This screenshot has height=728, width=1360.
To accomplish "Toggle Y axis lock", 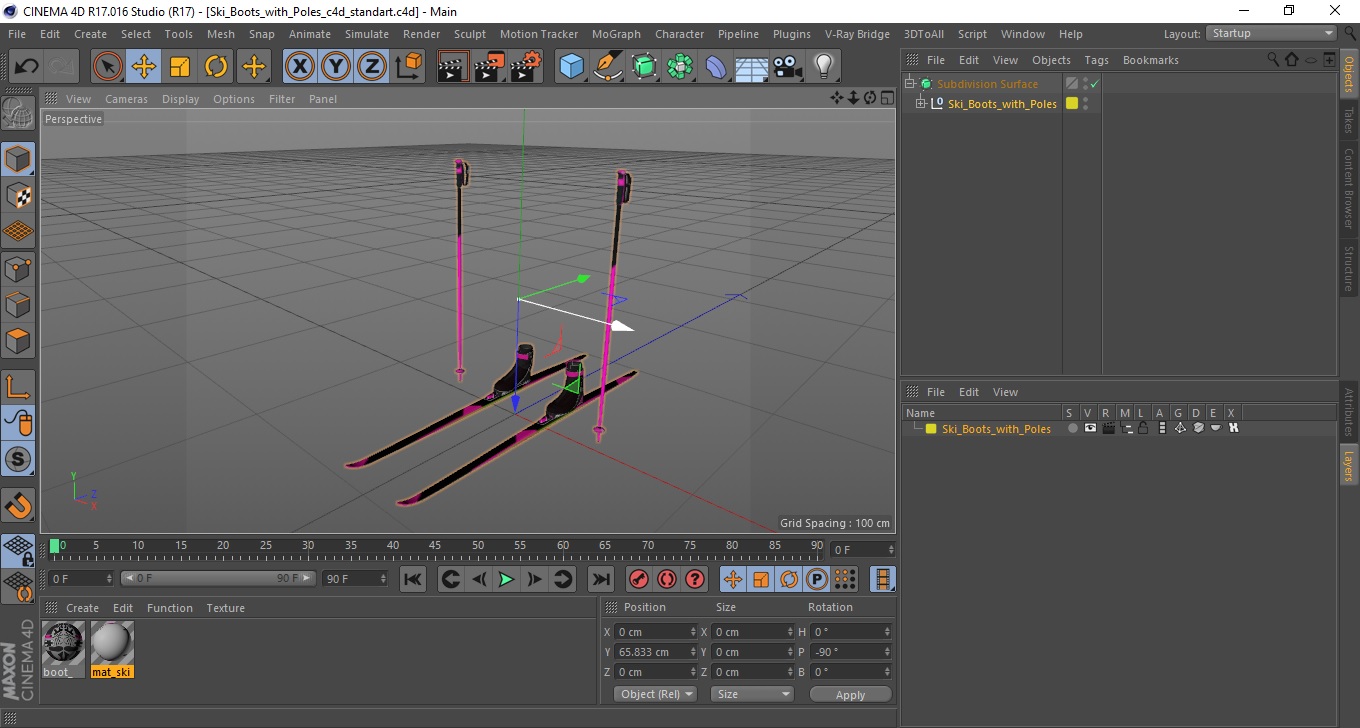I will coord(336,67).
